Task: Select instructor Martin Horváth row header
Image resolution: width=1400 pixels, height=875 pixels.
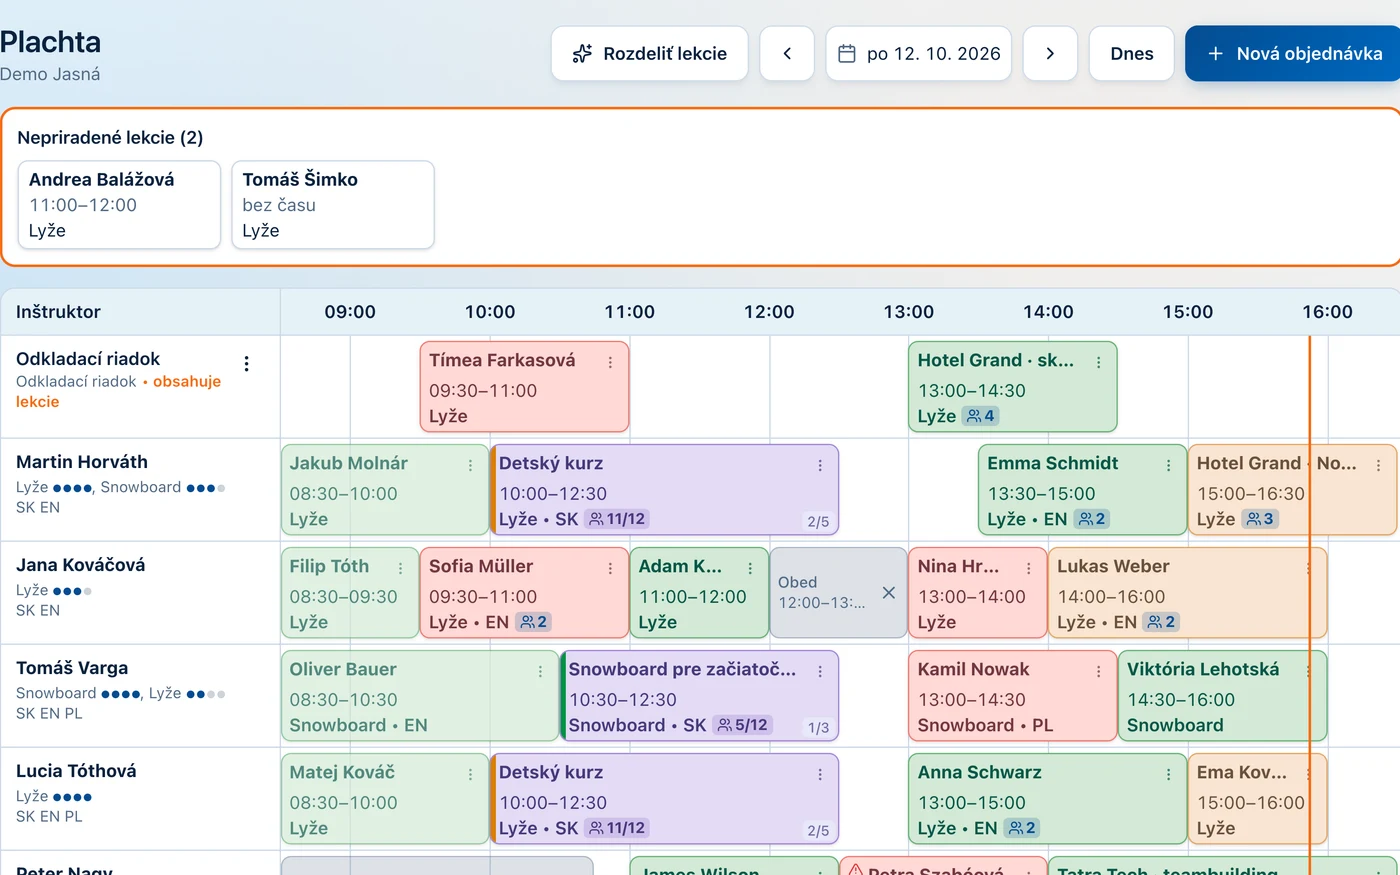Action: pos(140,489)
